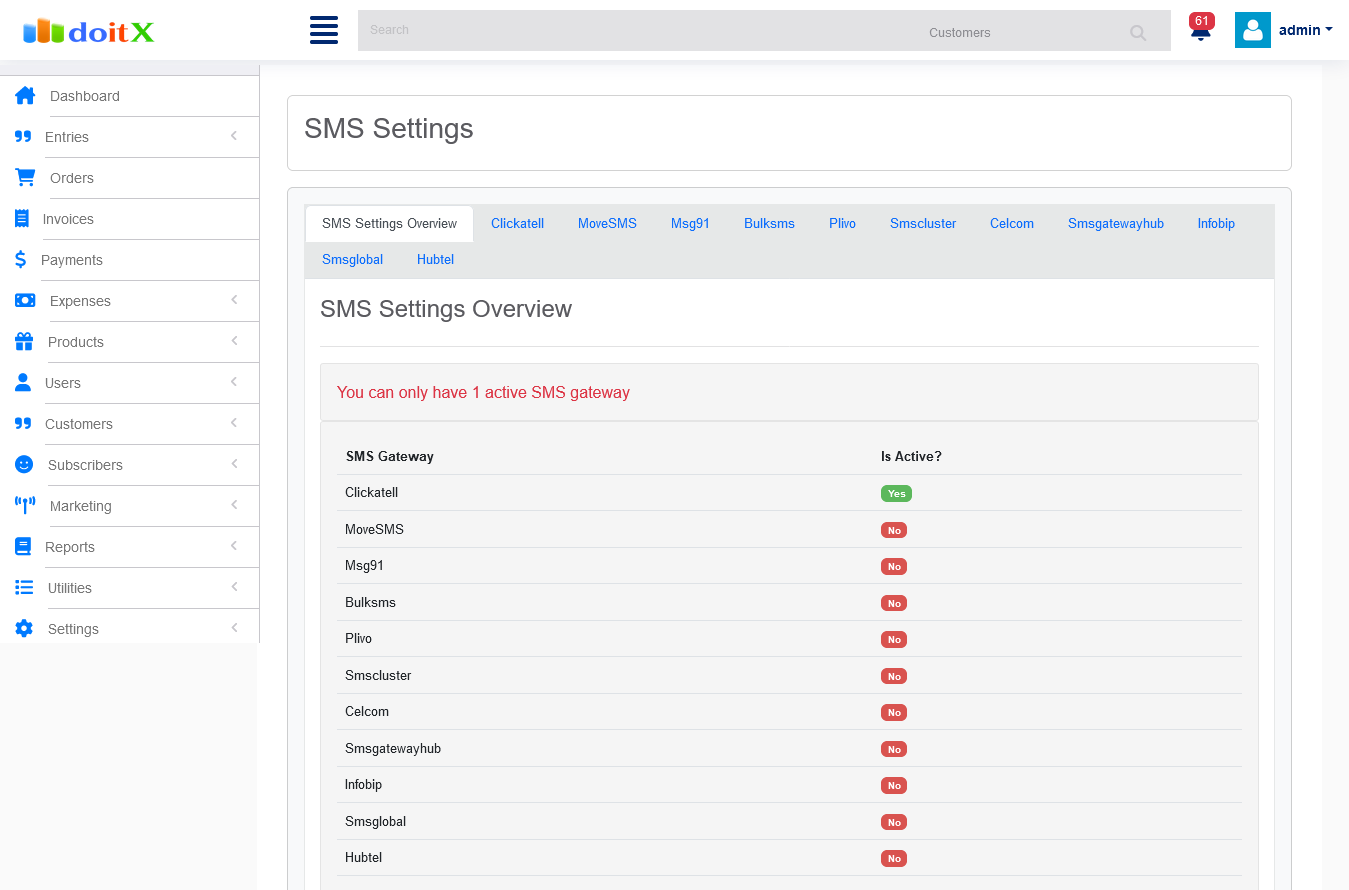1349x890 pixels.
Task: Open notifications bell with 61 badge
Action: (1200, 30)
